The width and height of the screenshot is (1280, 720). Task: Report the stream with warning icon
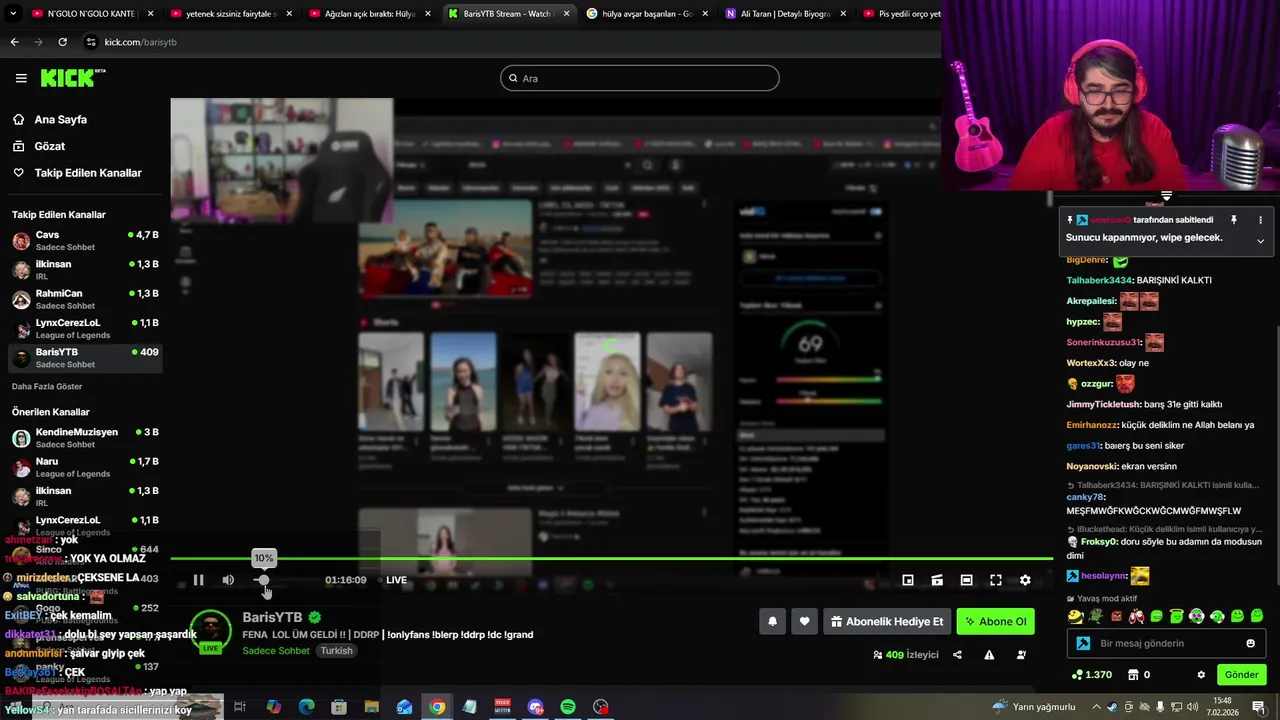pyautogui.click(x=989, y=655)
